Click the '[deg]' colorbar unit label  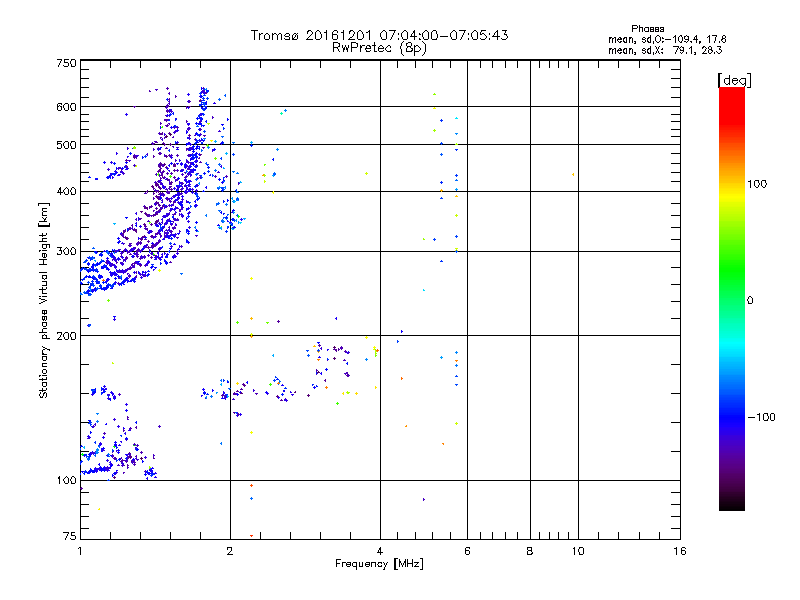[x=734, y=80]
